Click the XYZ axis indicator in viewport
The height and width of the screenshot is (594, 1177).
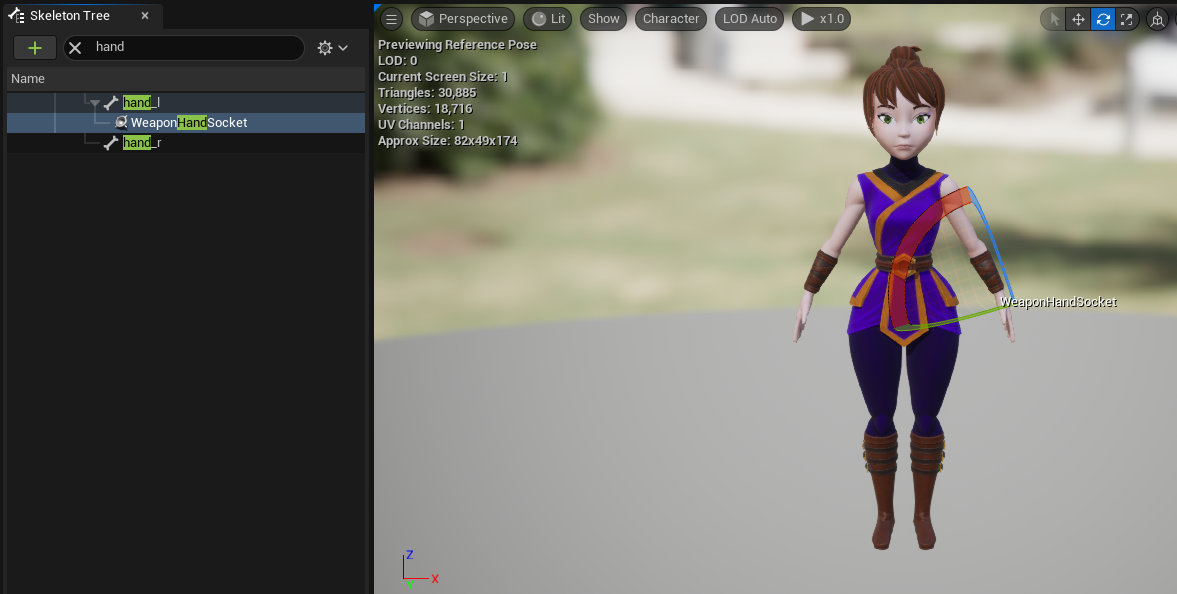tap(419, 568)
